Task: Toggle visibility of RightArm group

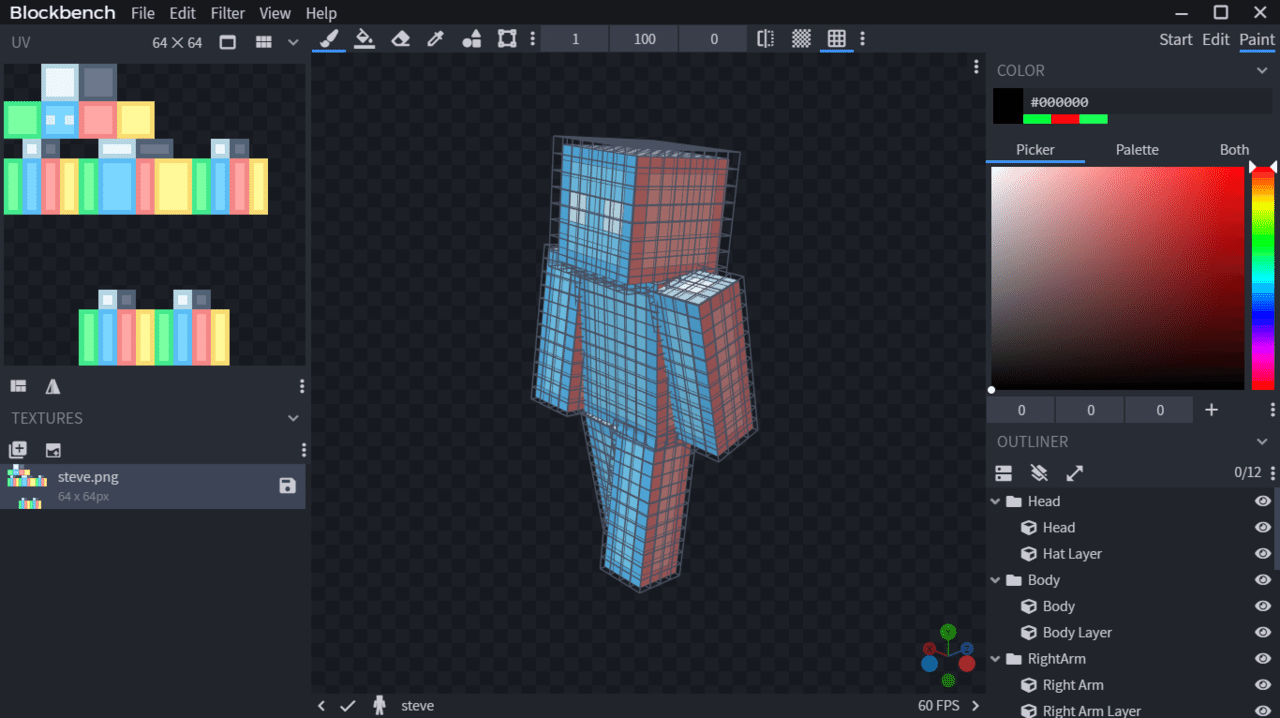Action: tap(1263, 660)
